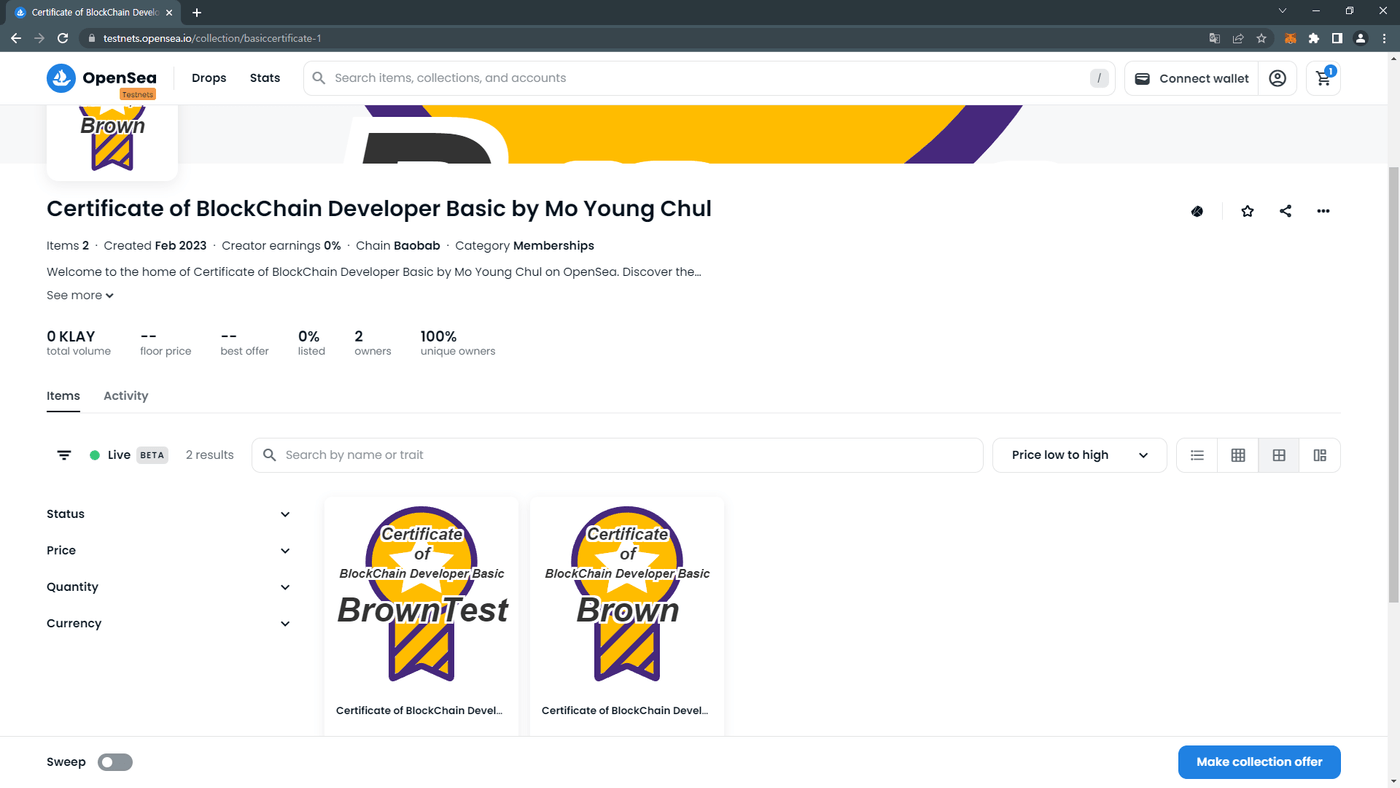
Task: Open the Price low to high dropdown
Action: click(x=1079, y=455)
